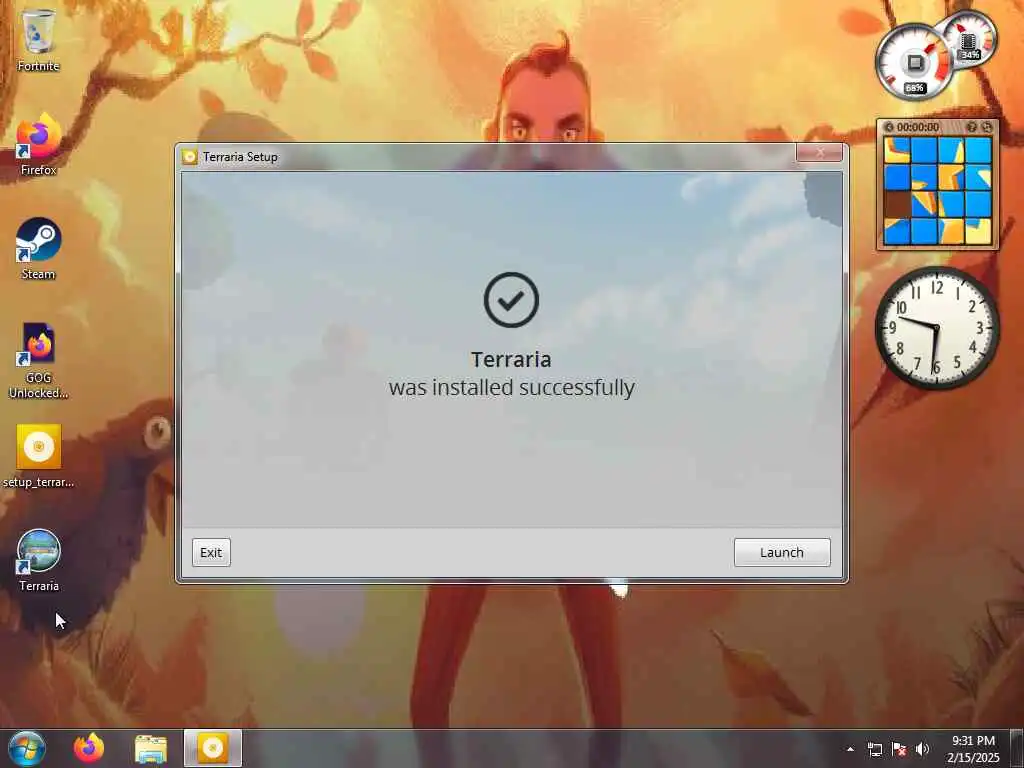The image size is (1024, 768).
Task: Select the Firefox desktop shortcut
Action: click(38, 144)
